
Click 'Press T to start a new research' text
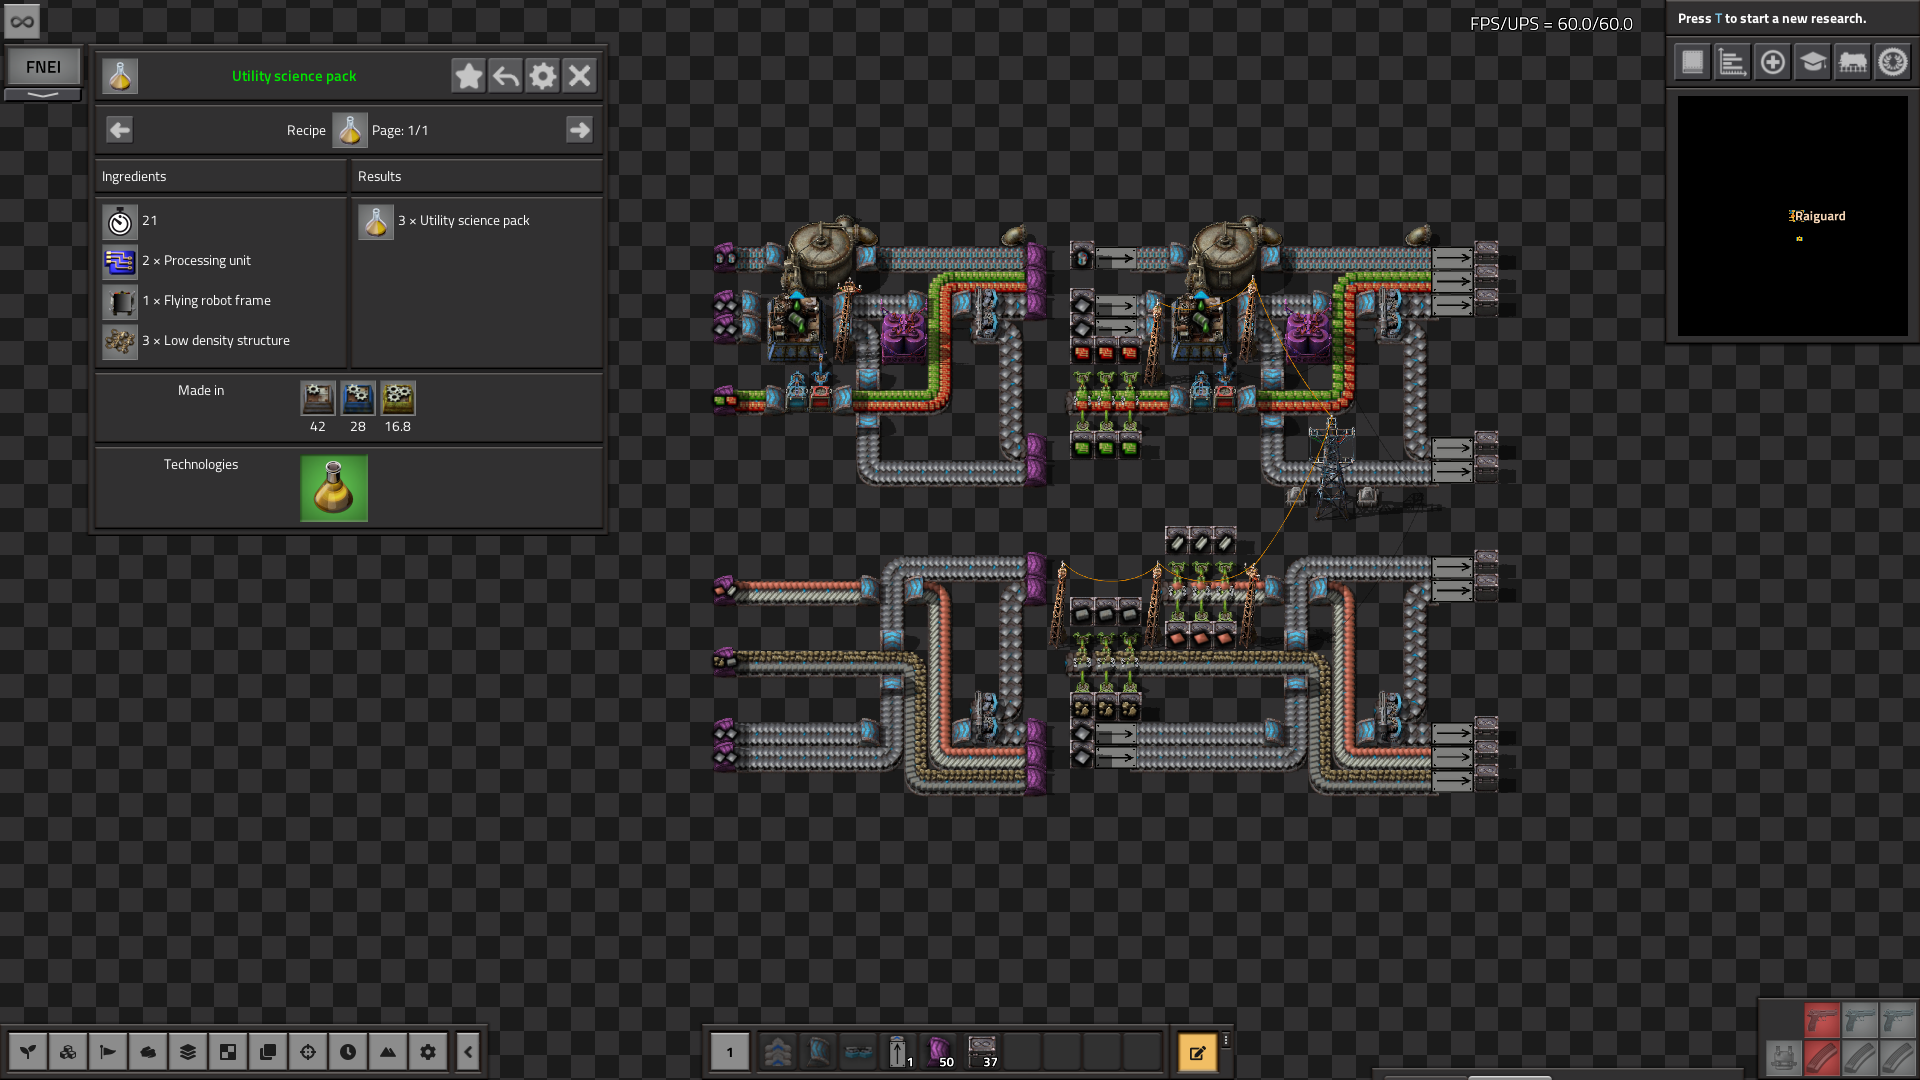(x=1772, y=18)
